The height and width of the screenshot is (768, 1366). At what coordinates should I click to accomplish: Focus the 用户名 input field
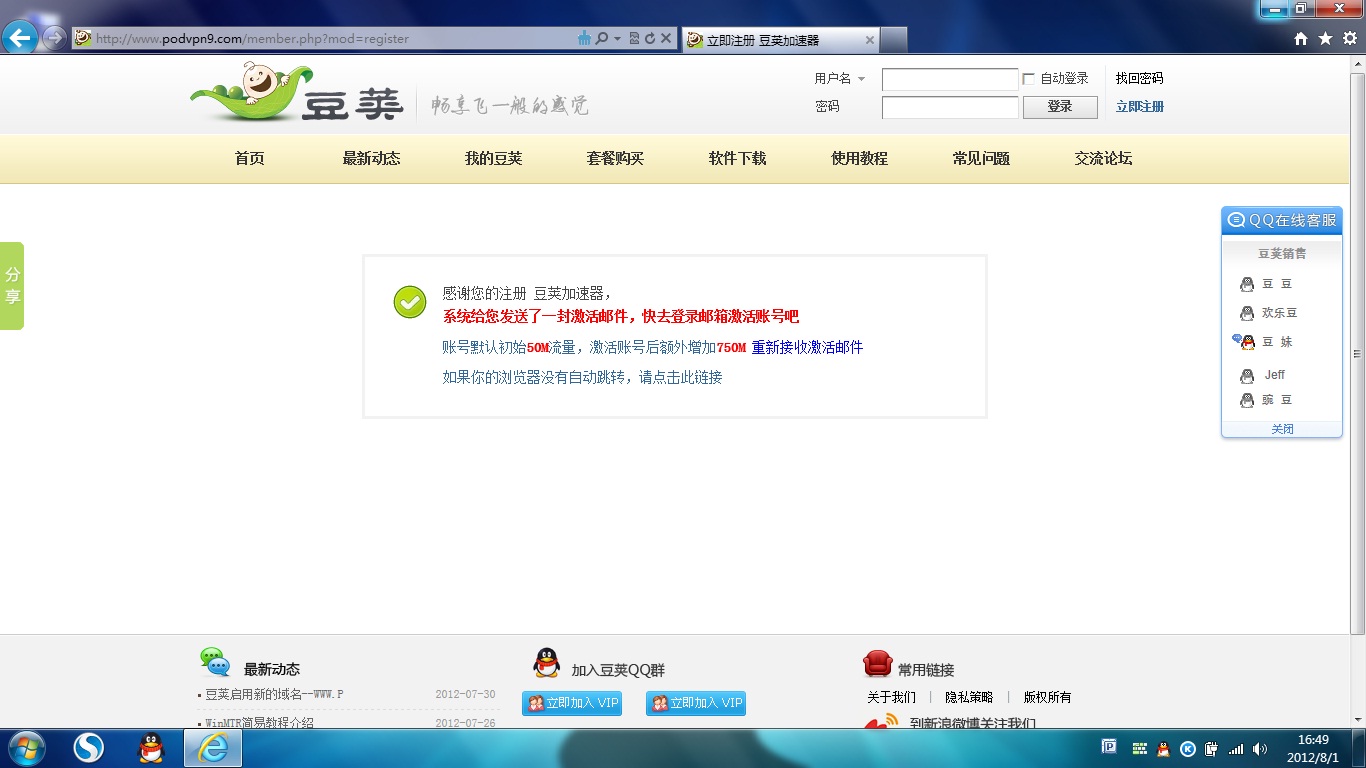[x=950, y=79]
